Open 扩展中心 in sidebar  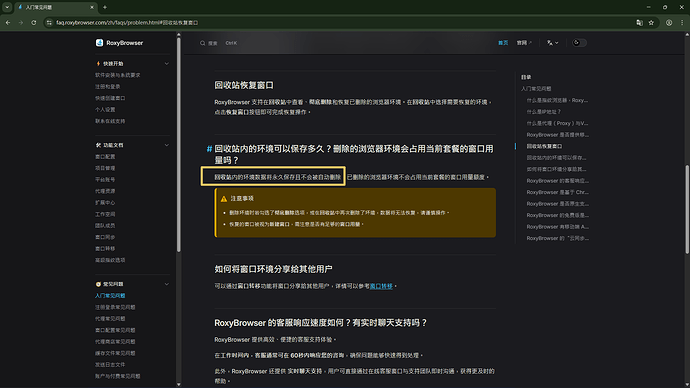(x=105, y=203)
